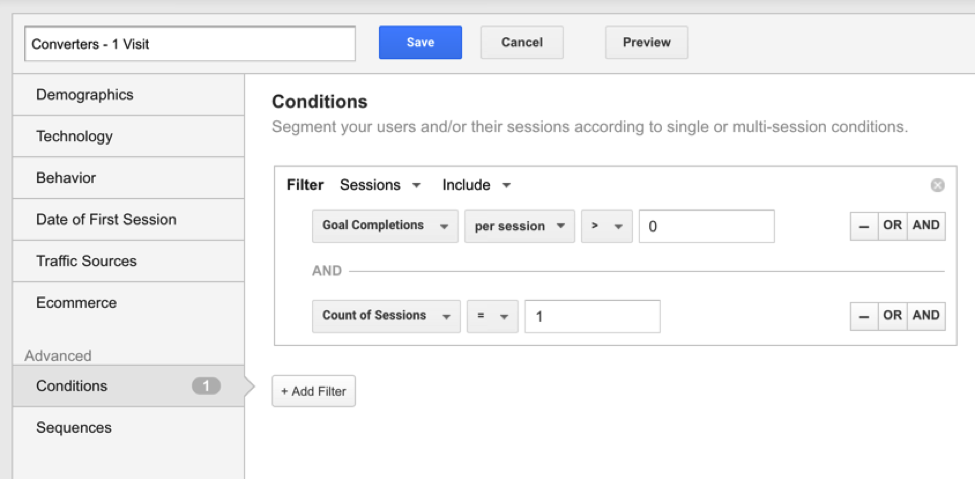Click the + Add Filter button
The width and height of the screenshot is (975, 480).
point(313,391)
